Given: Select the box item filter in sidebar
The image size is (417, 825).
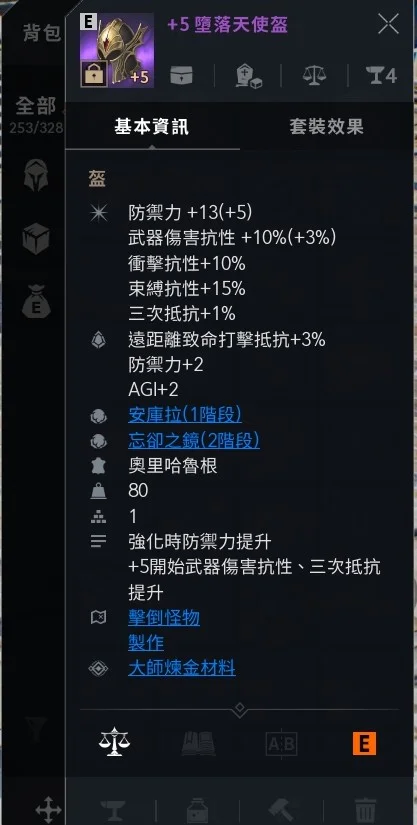Looking at the screenshot, I should click(x=36, y=239).
